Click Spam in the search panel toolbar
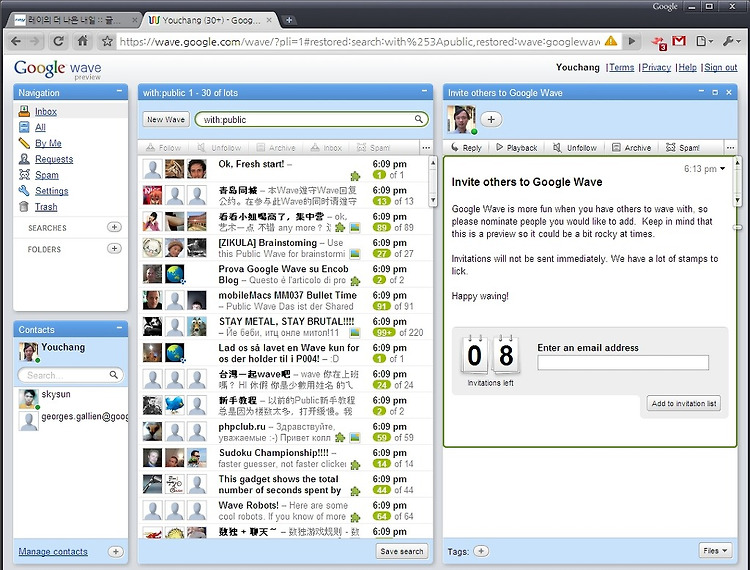This screenshot has height=570, width=750. 374,148
